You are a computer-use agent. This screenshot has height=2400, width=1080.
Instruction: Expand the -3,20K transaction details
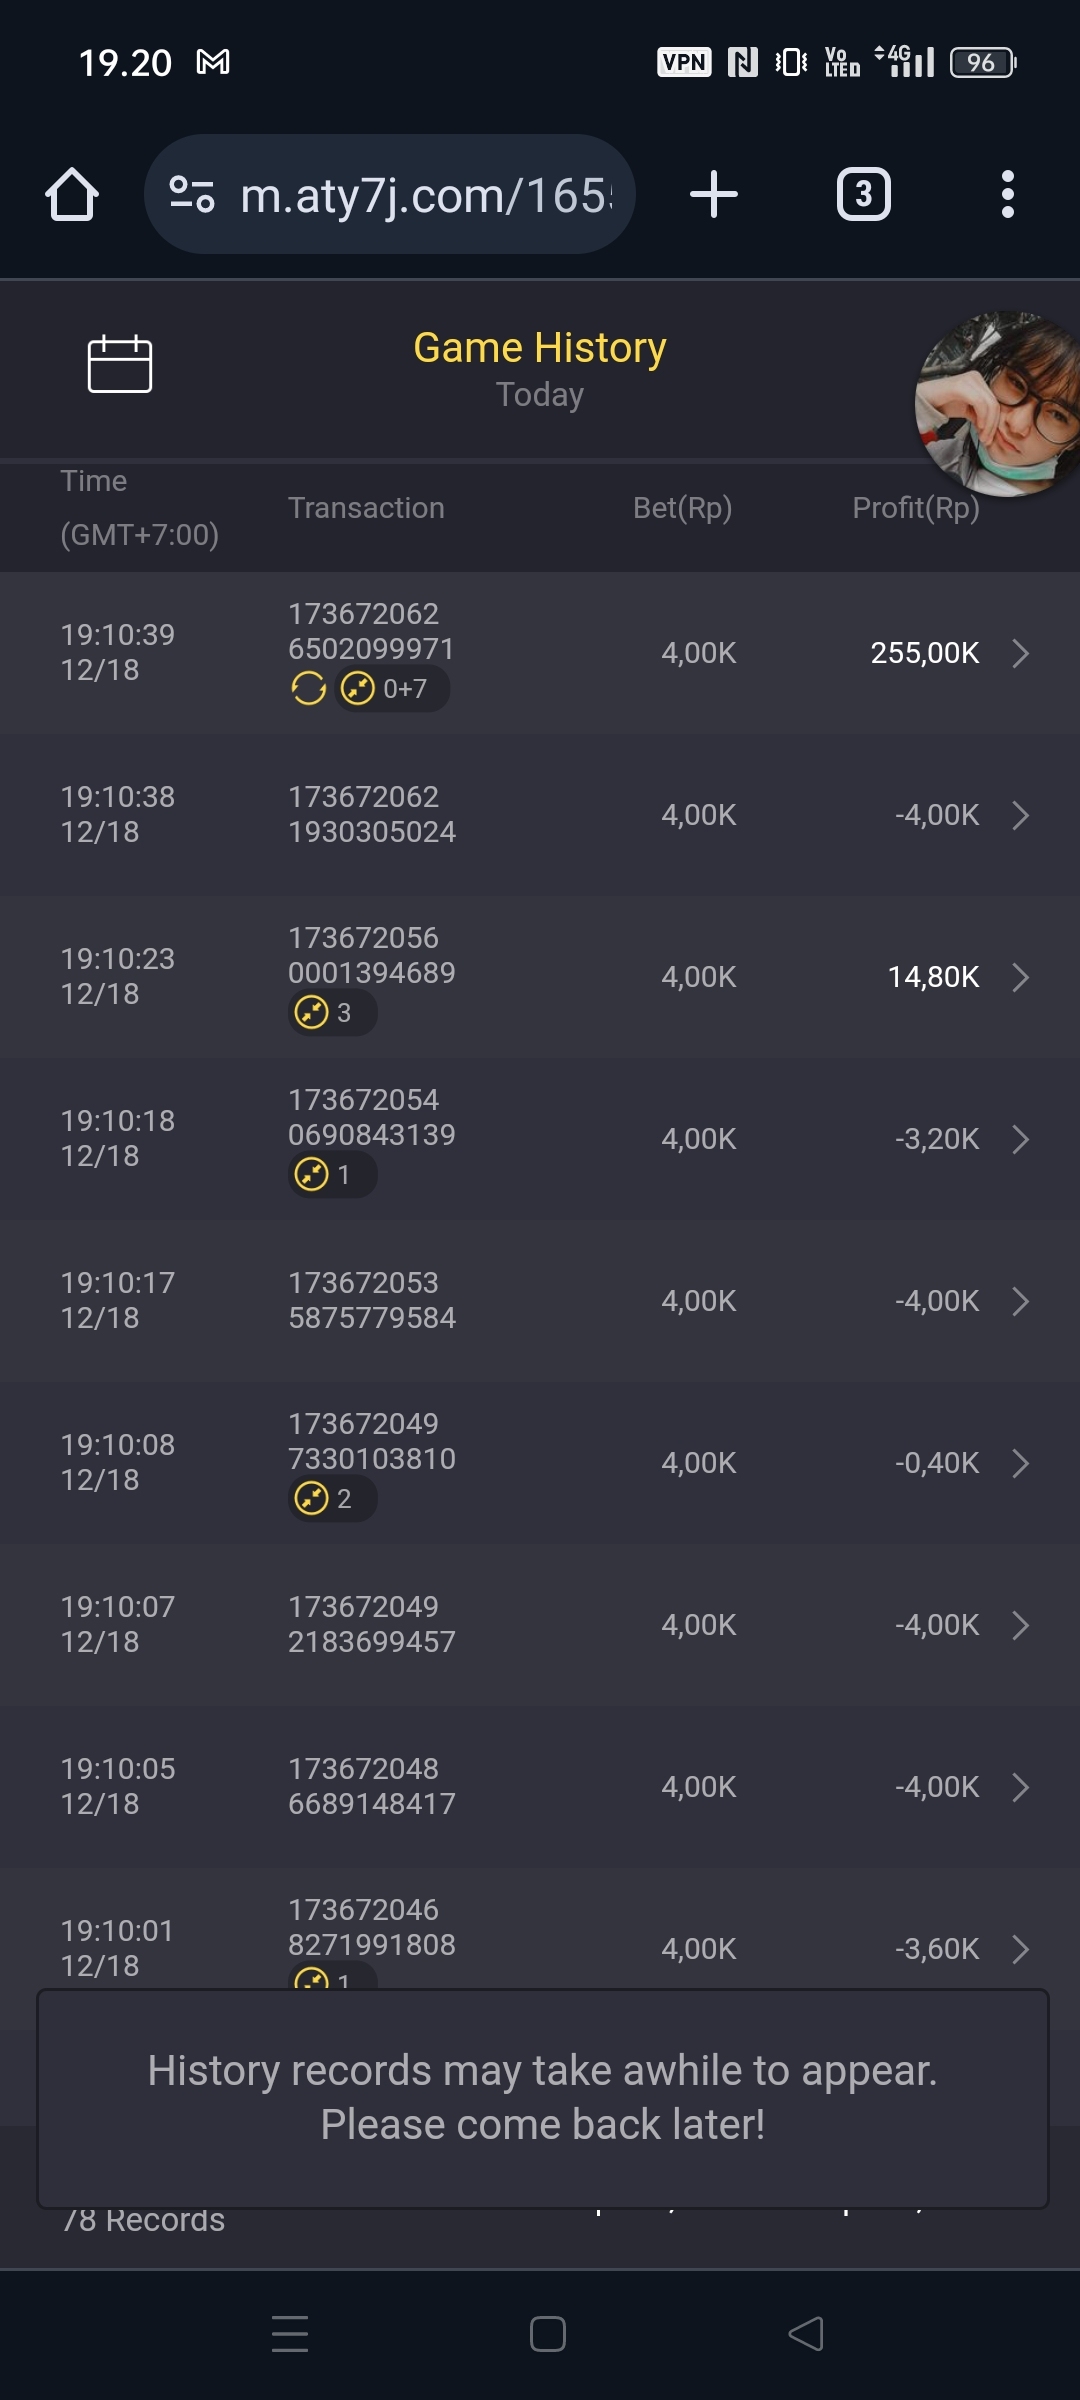1020,1139
